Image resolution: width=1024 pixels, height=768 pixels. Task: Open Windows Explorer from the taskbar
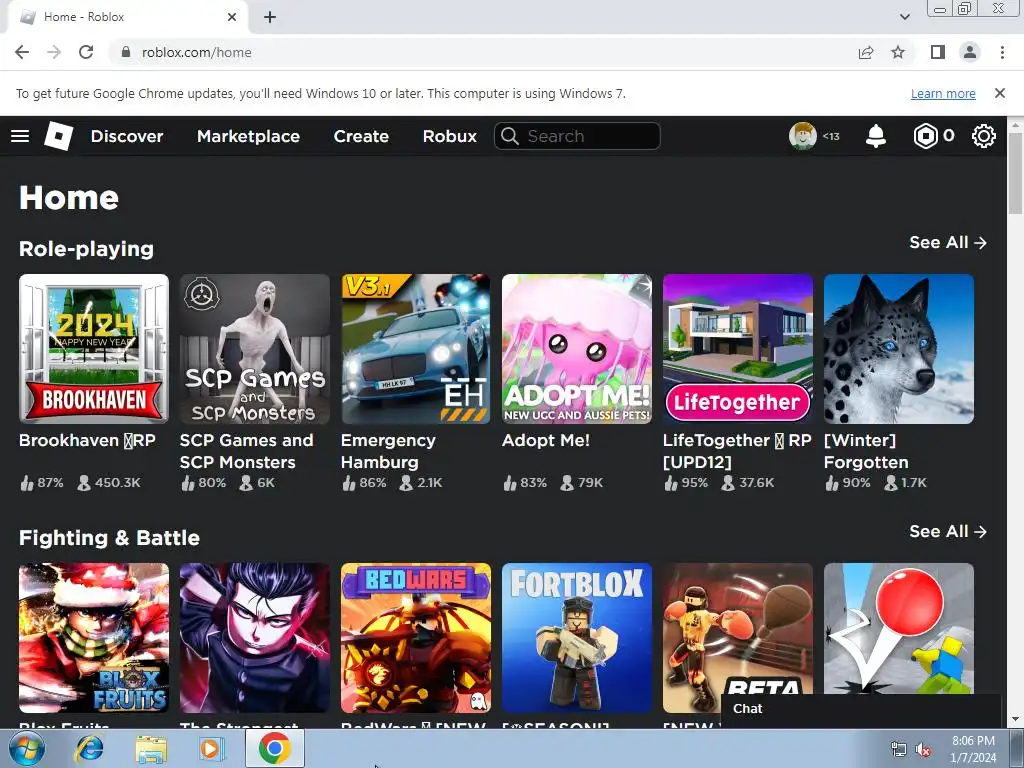tap(151, 748)
